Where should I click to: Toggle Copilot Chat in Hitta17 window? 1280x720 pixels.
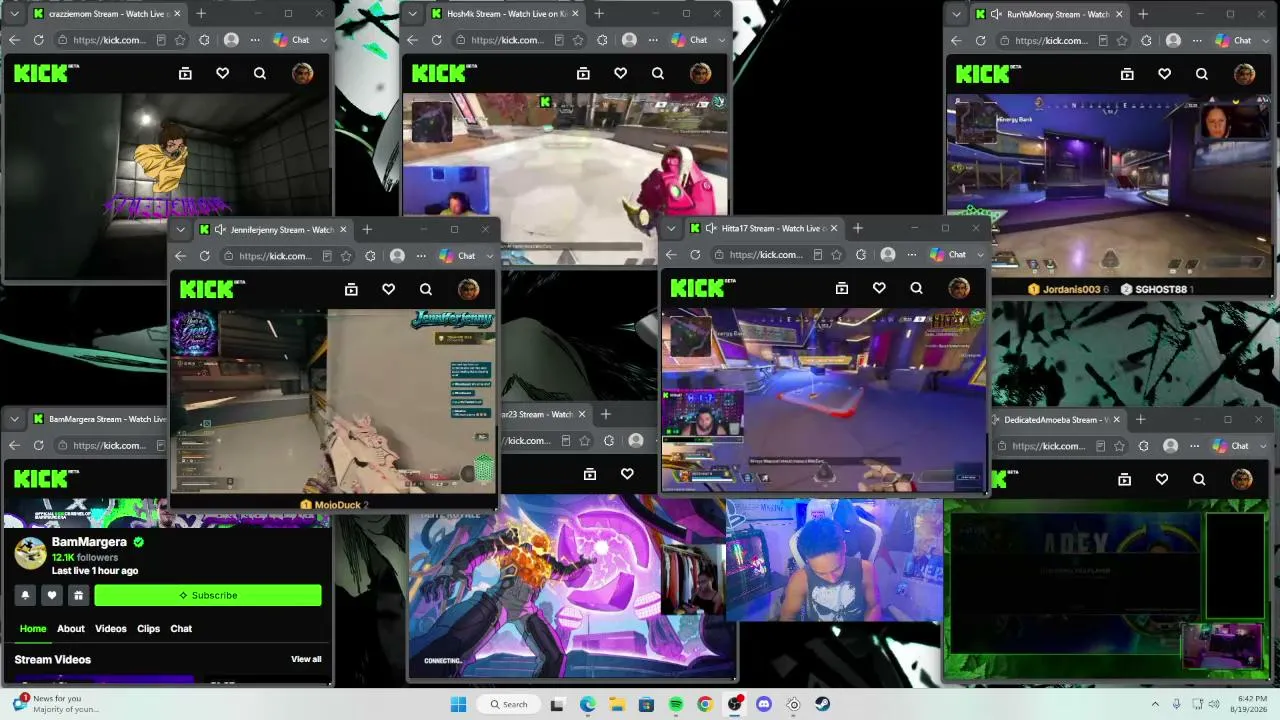948,254
